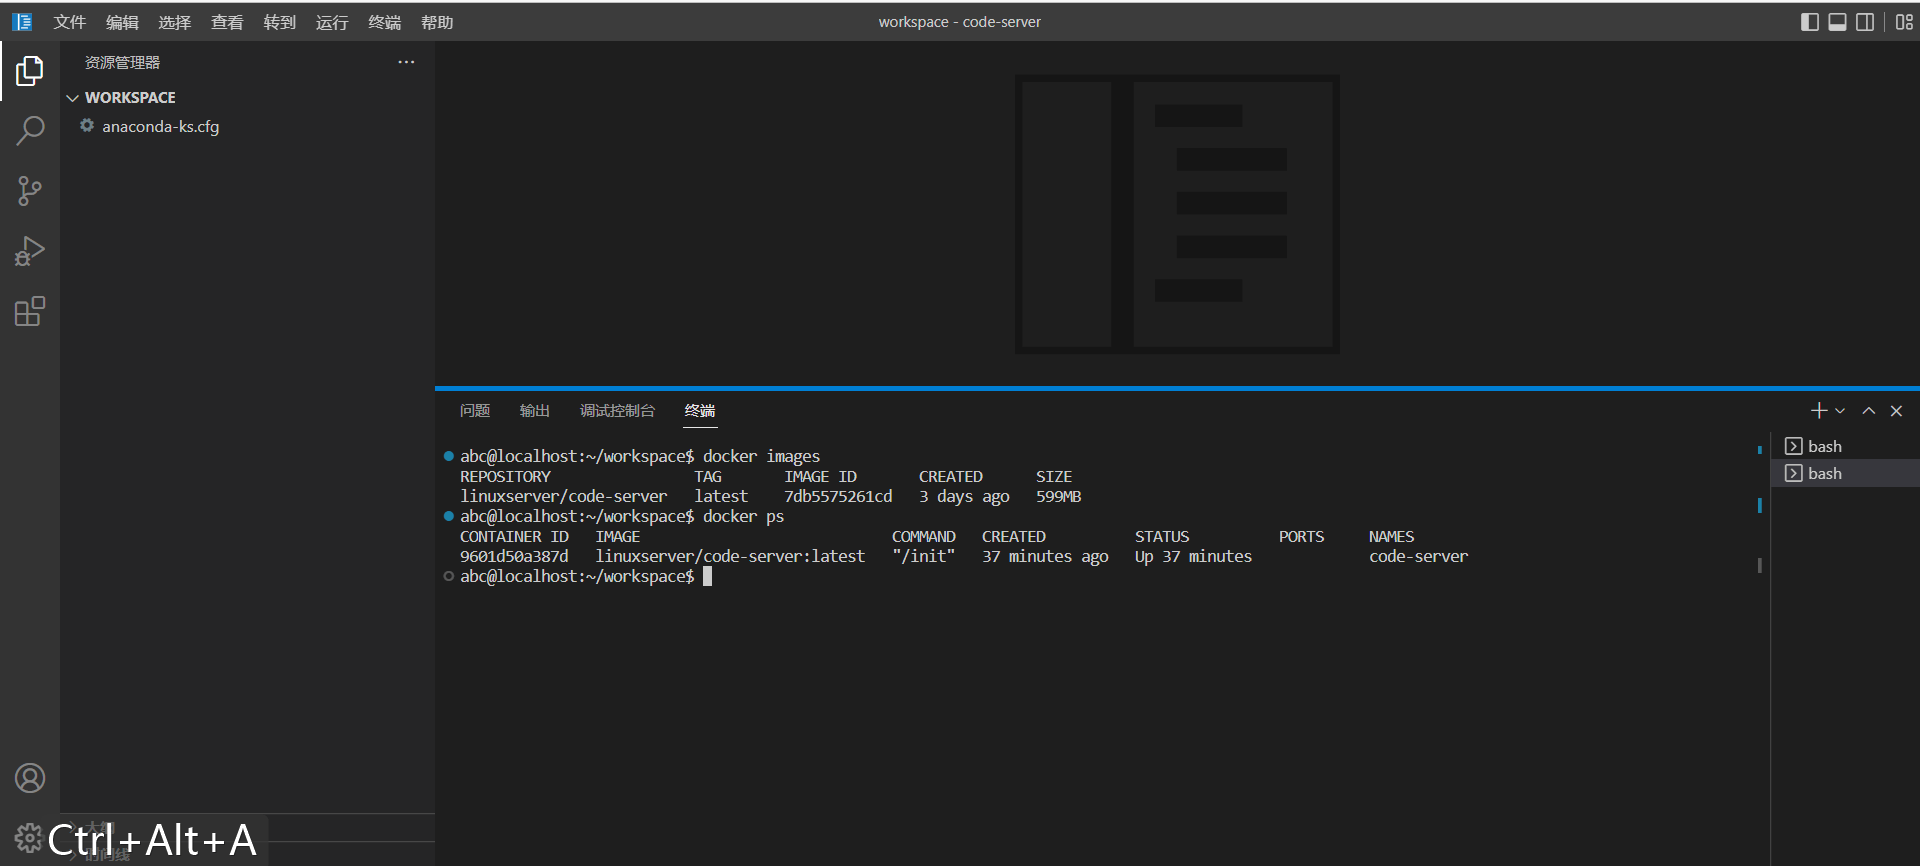Maximize the panel size with chevron

click(x=1868, y=411)
